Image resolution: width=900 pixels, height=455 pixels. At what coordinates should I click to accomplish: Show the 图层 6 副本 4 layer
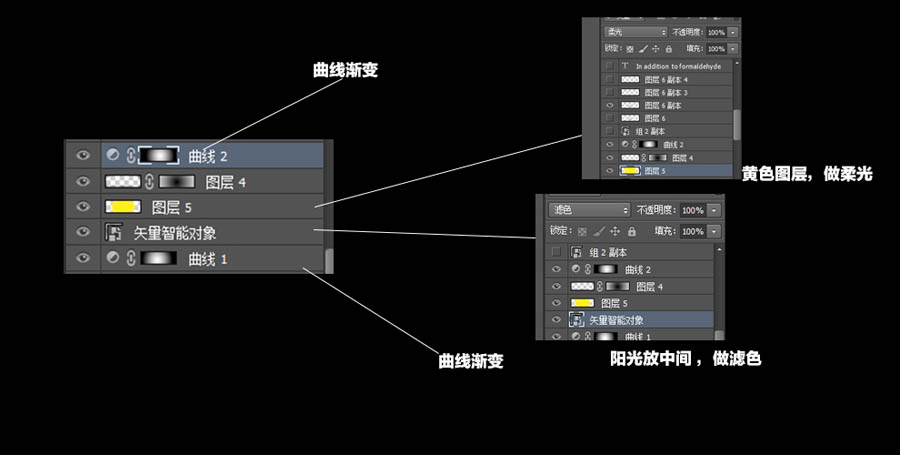click(x=610, y=79)
